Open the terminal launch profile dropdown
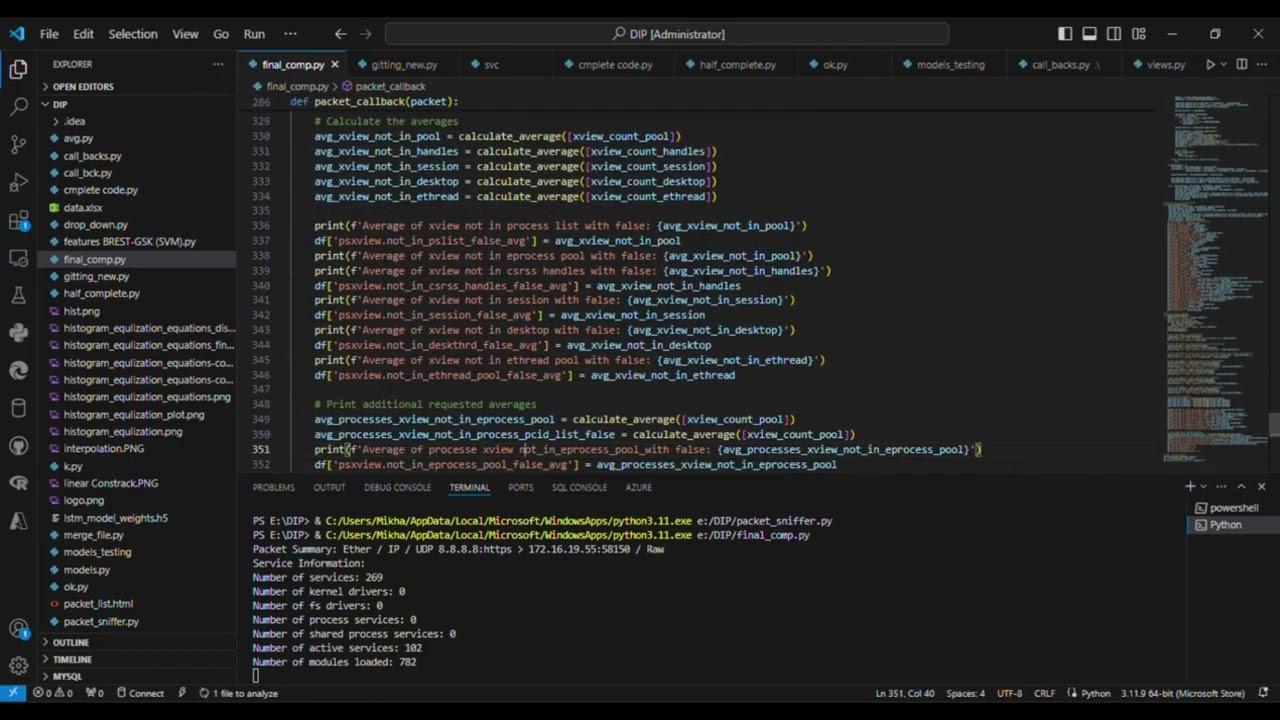This screenshot has height=720, width=1280. (1203, 487)
